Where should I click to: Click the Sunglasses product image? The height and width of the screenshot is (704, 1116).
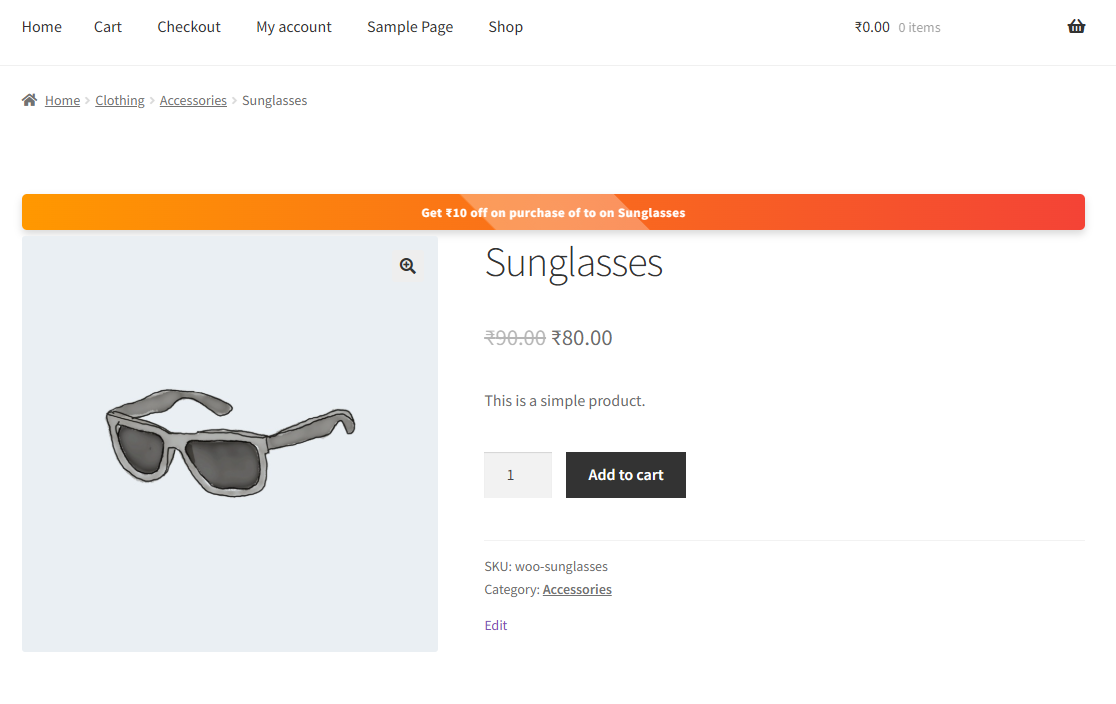tap(230, 444)
